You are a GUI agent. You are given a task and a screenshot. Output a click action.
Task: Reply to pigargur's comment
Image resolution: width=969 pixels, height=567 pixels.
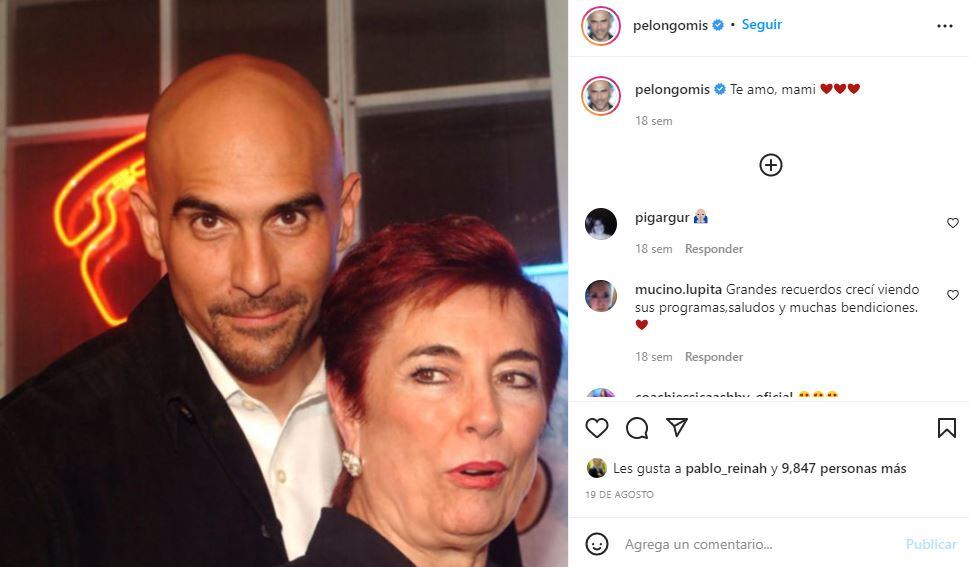pos(714,249)
